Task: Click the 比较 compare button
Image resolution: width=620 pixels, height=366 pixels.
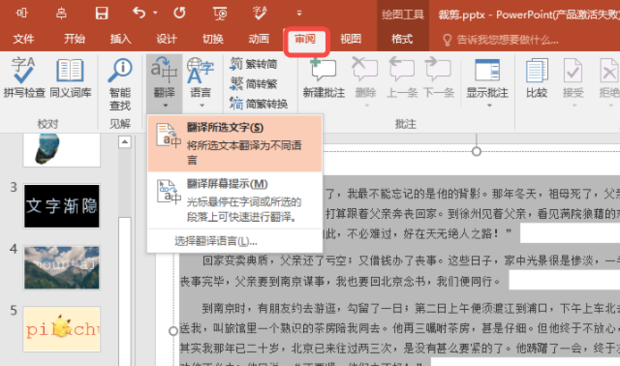Action: click(537, 77)
